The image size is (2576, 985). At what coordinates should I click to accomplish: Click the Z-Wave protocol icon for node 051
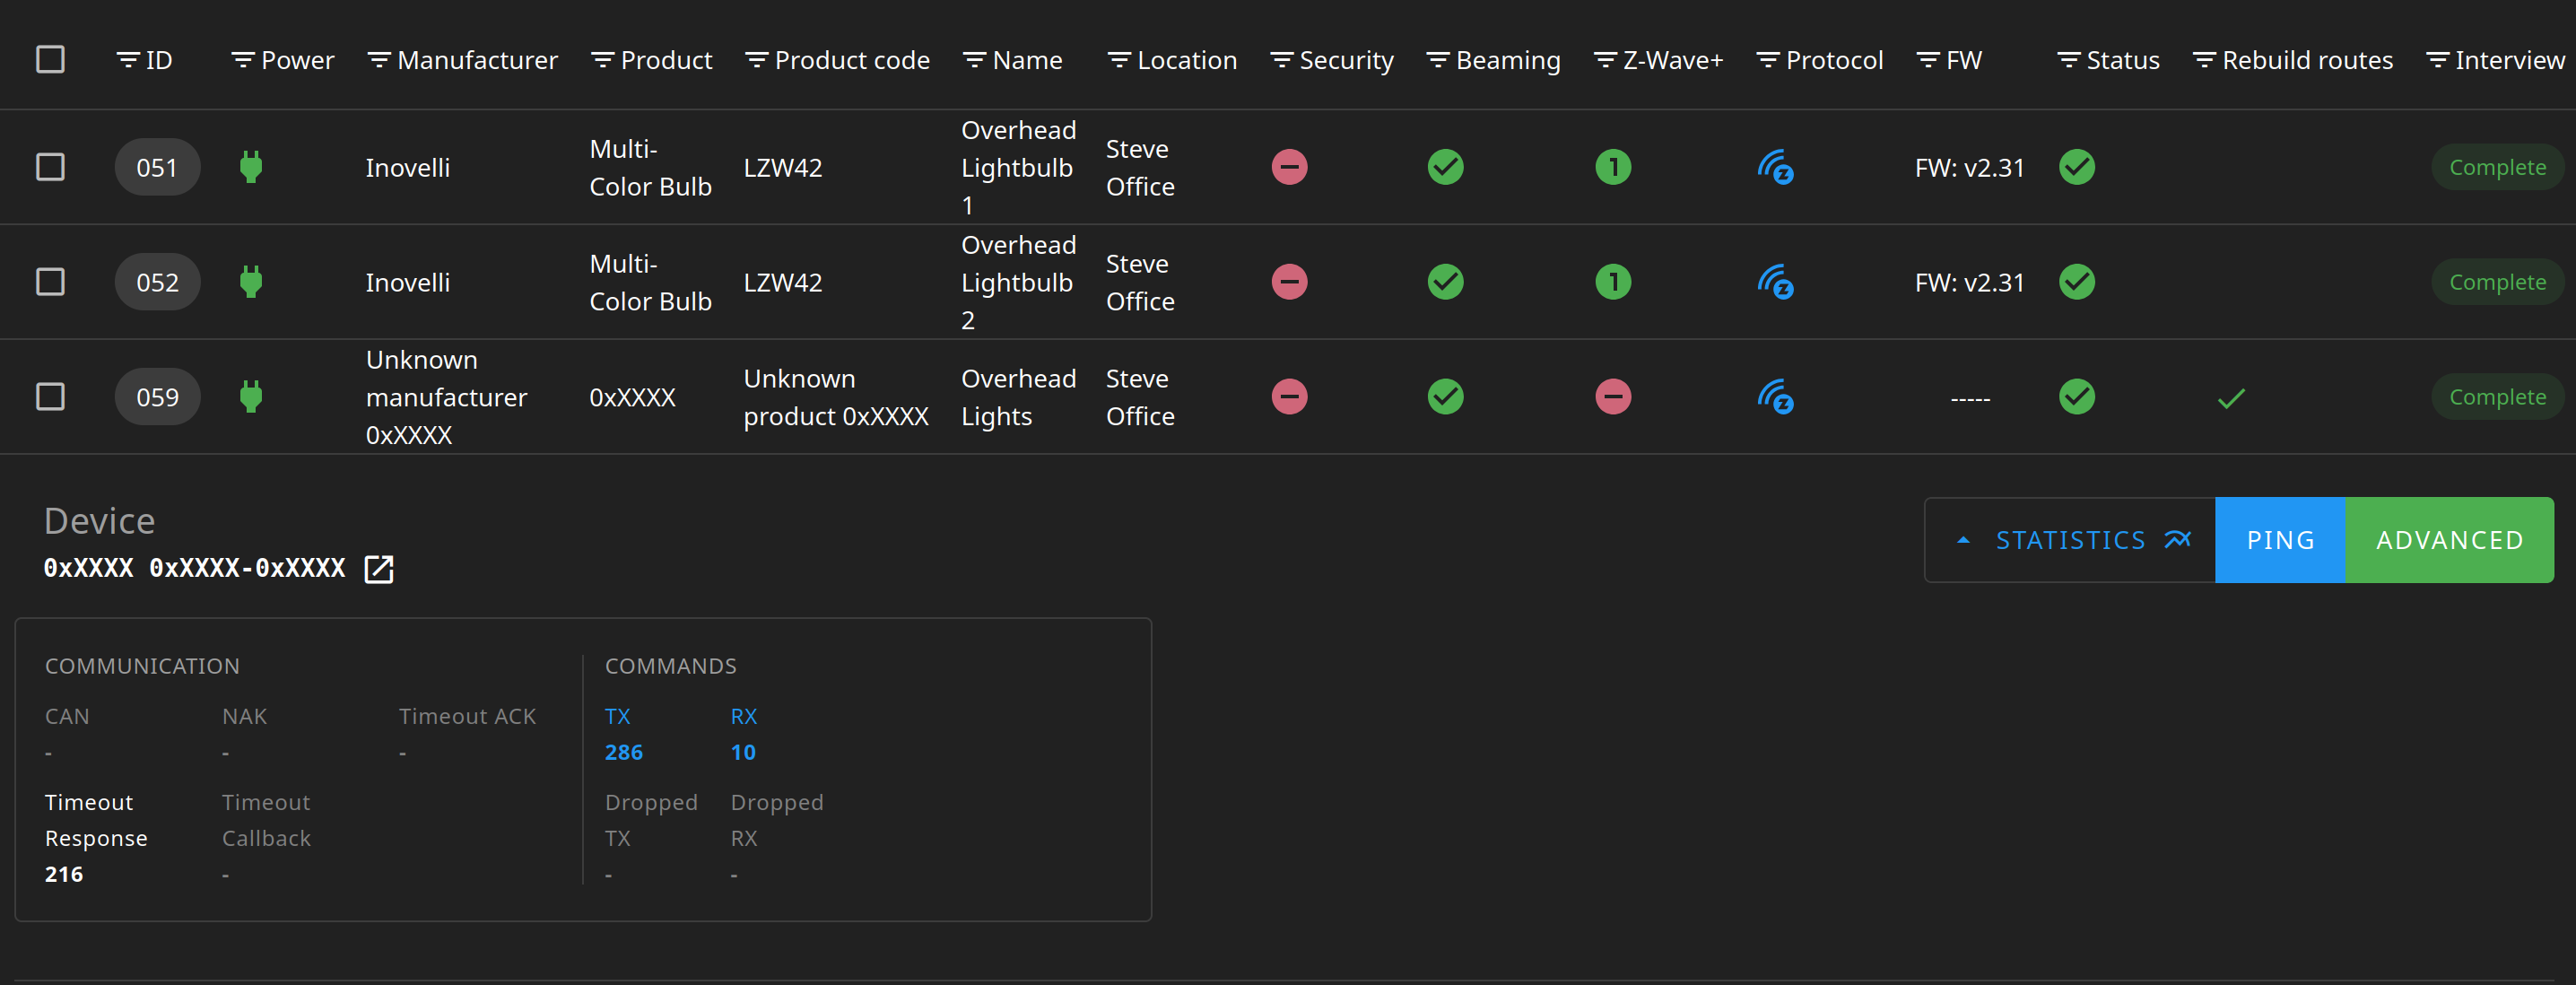click(1775, 168)
